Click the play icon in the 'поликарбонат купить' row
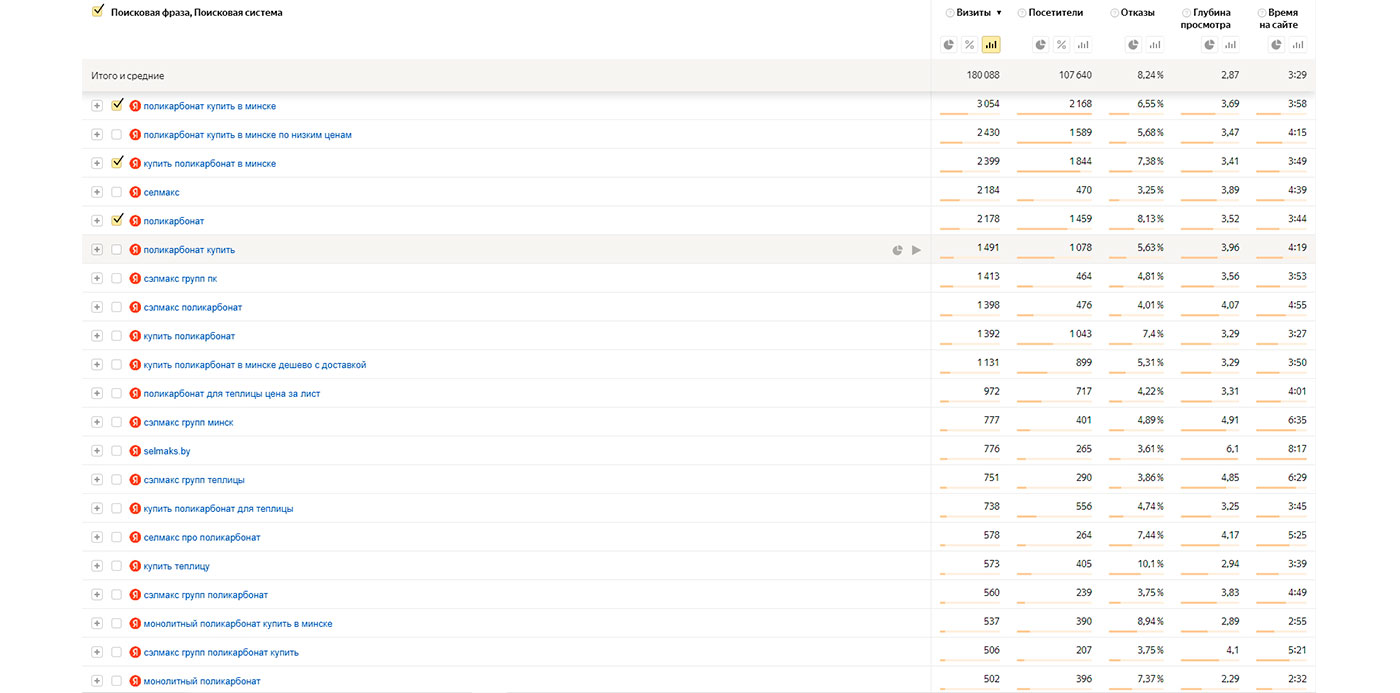 tap(916, 250)
